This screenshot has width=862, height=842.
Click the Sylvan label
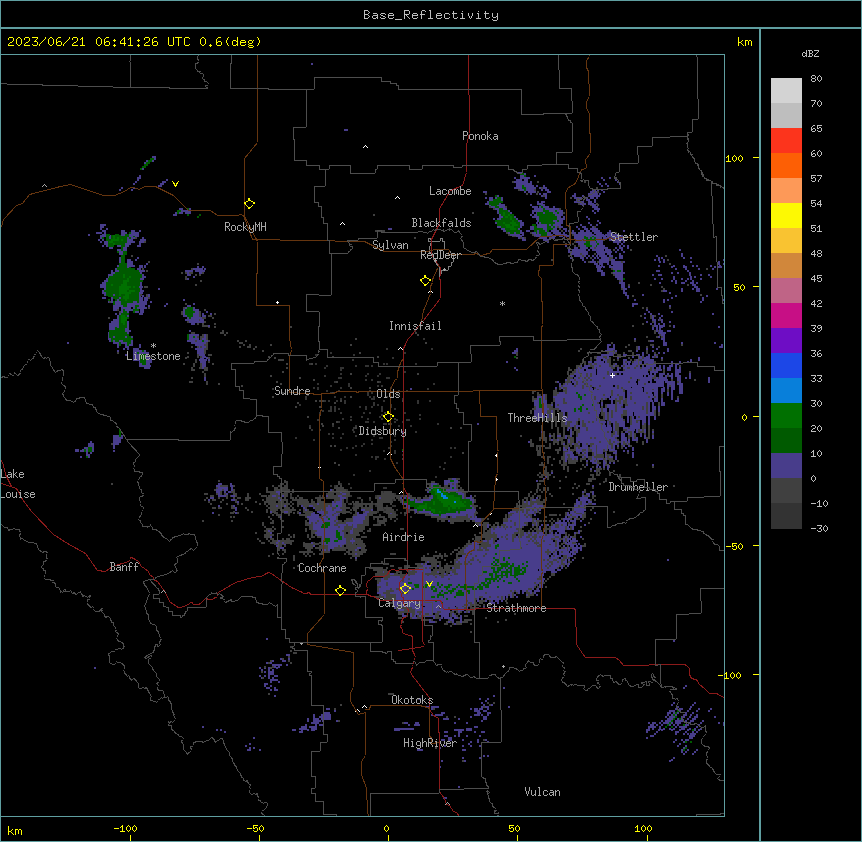390,245
